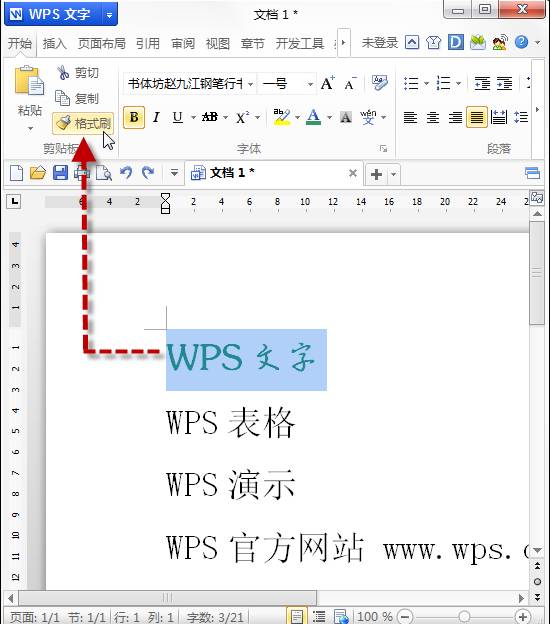Switch to the 引用 ribbon tab
This screenshot has height=624, width=550.
[x=148, y=43]
